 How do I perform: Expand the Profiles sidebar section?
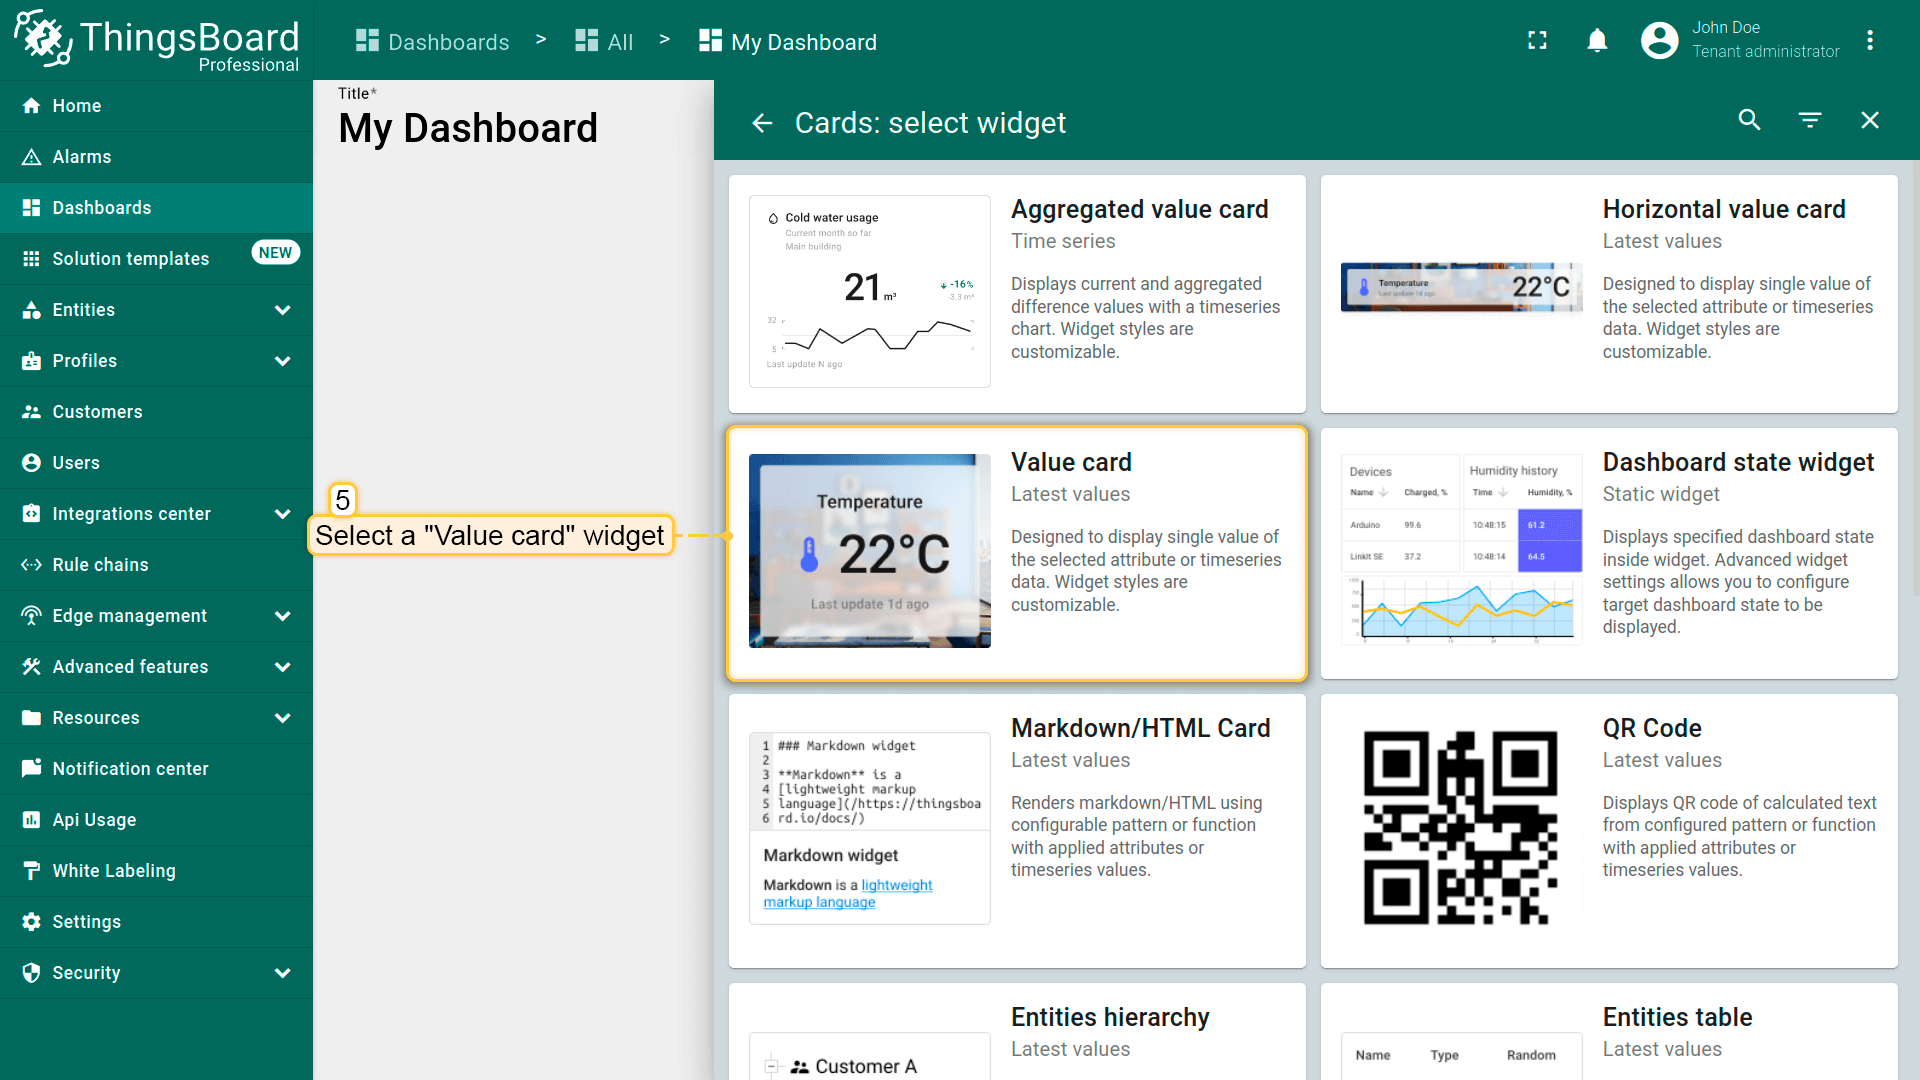[282, 361]
